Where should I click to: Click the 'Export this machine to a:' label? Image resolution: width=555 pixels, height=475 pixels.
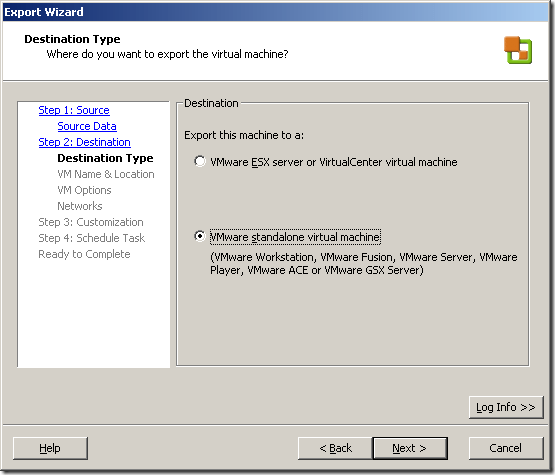pyautogui.click(x=244, y=135)
